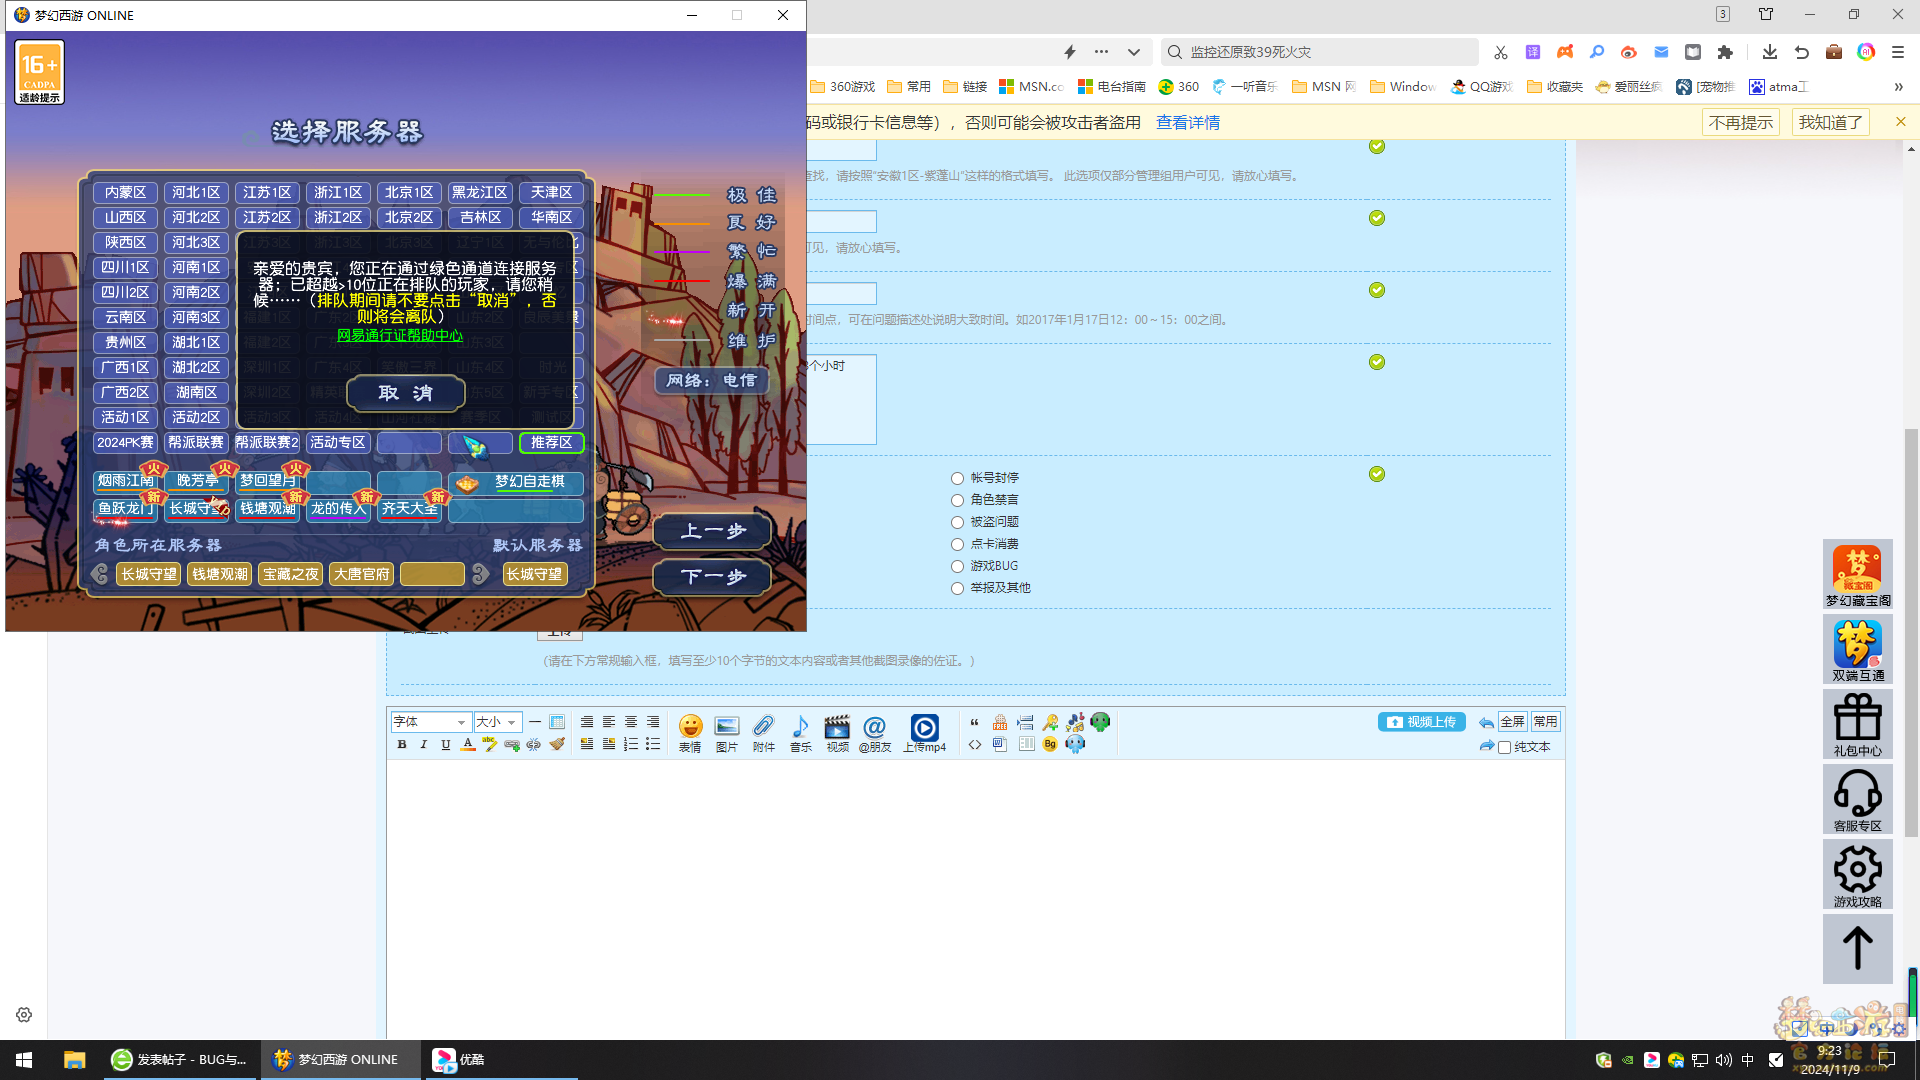Select the 游戏BUG radio option
Screen dimensions: 1920x1080
[957, 566]
